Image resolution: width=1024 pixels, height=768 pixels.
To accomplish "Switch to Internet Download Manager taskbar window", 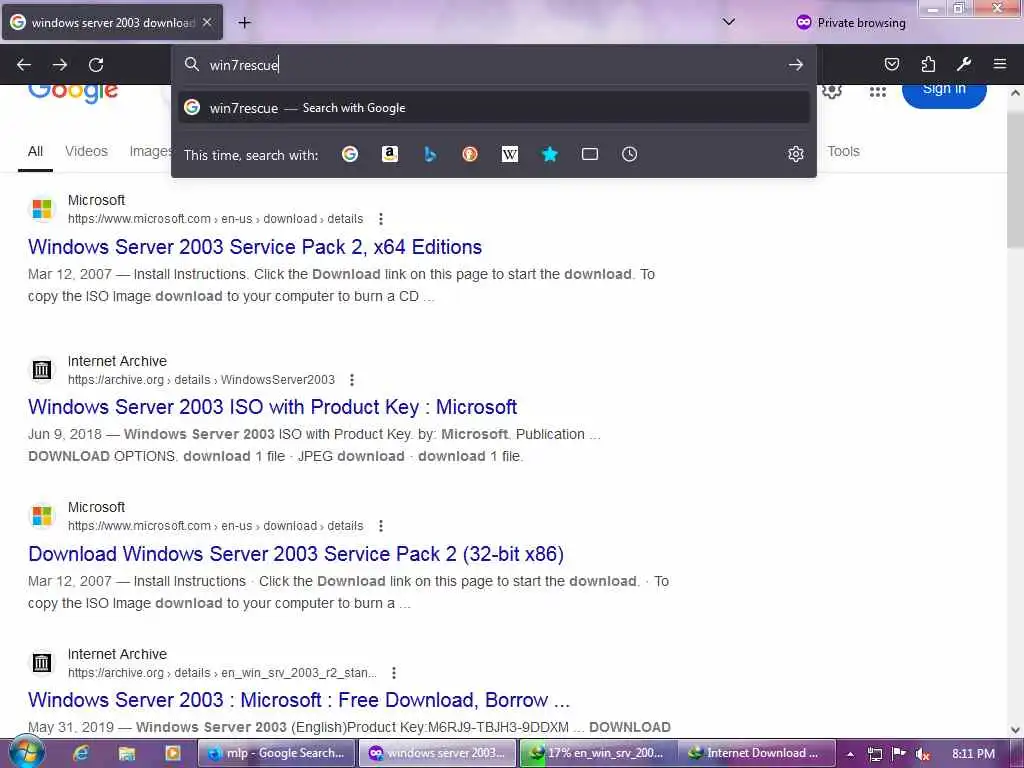I will pos(756,753).
